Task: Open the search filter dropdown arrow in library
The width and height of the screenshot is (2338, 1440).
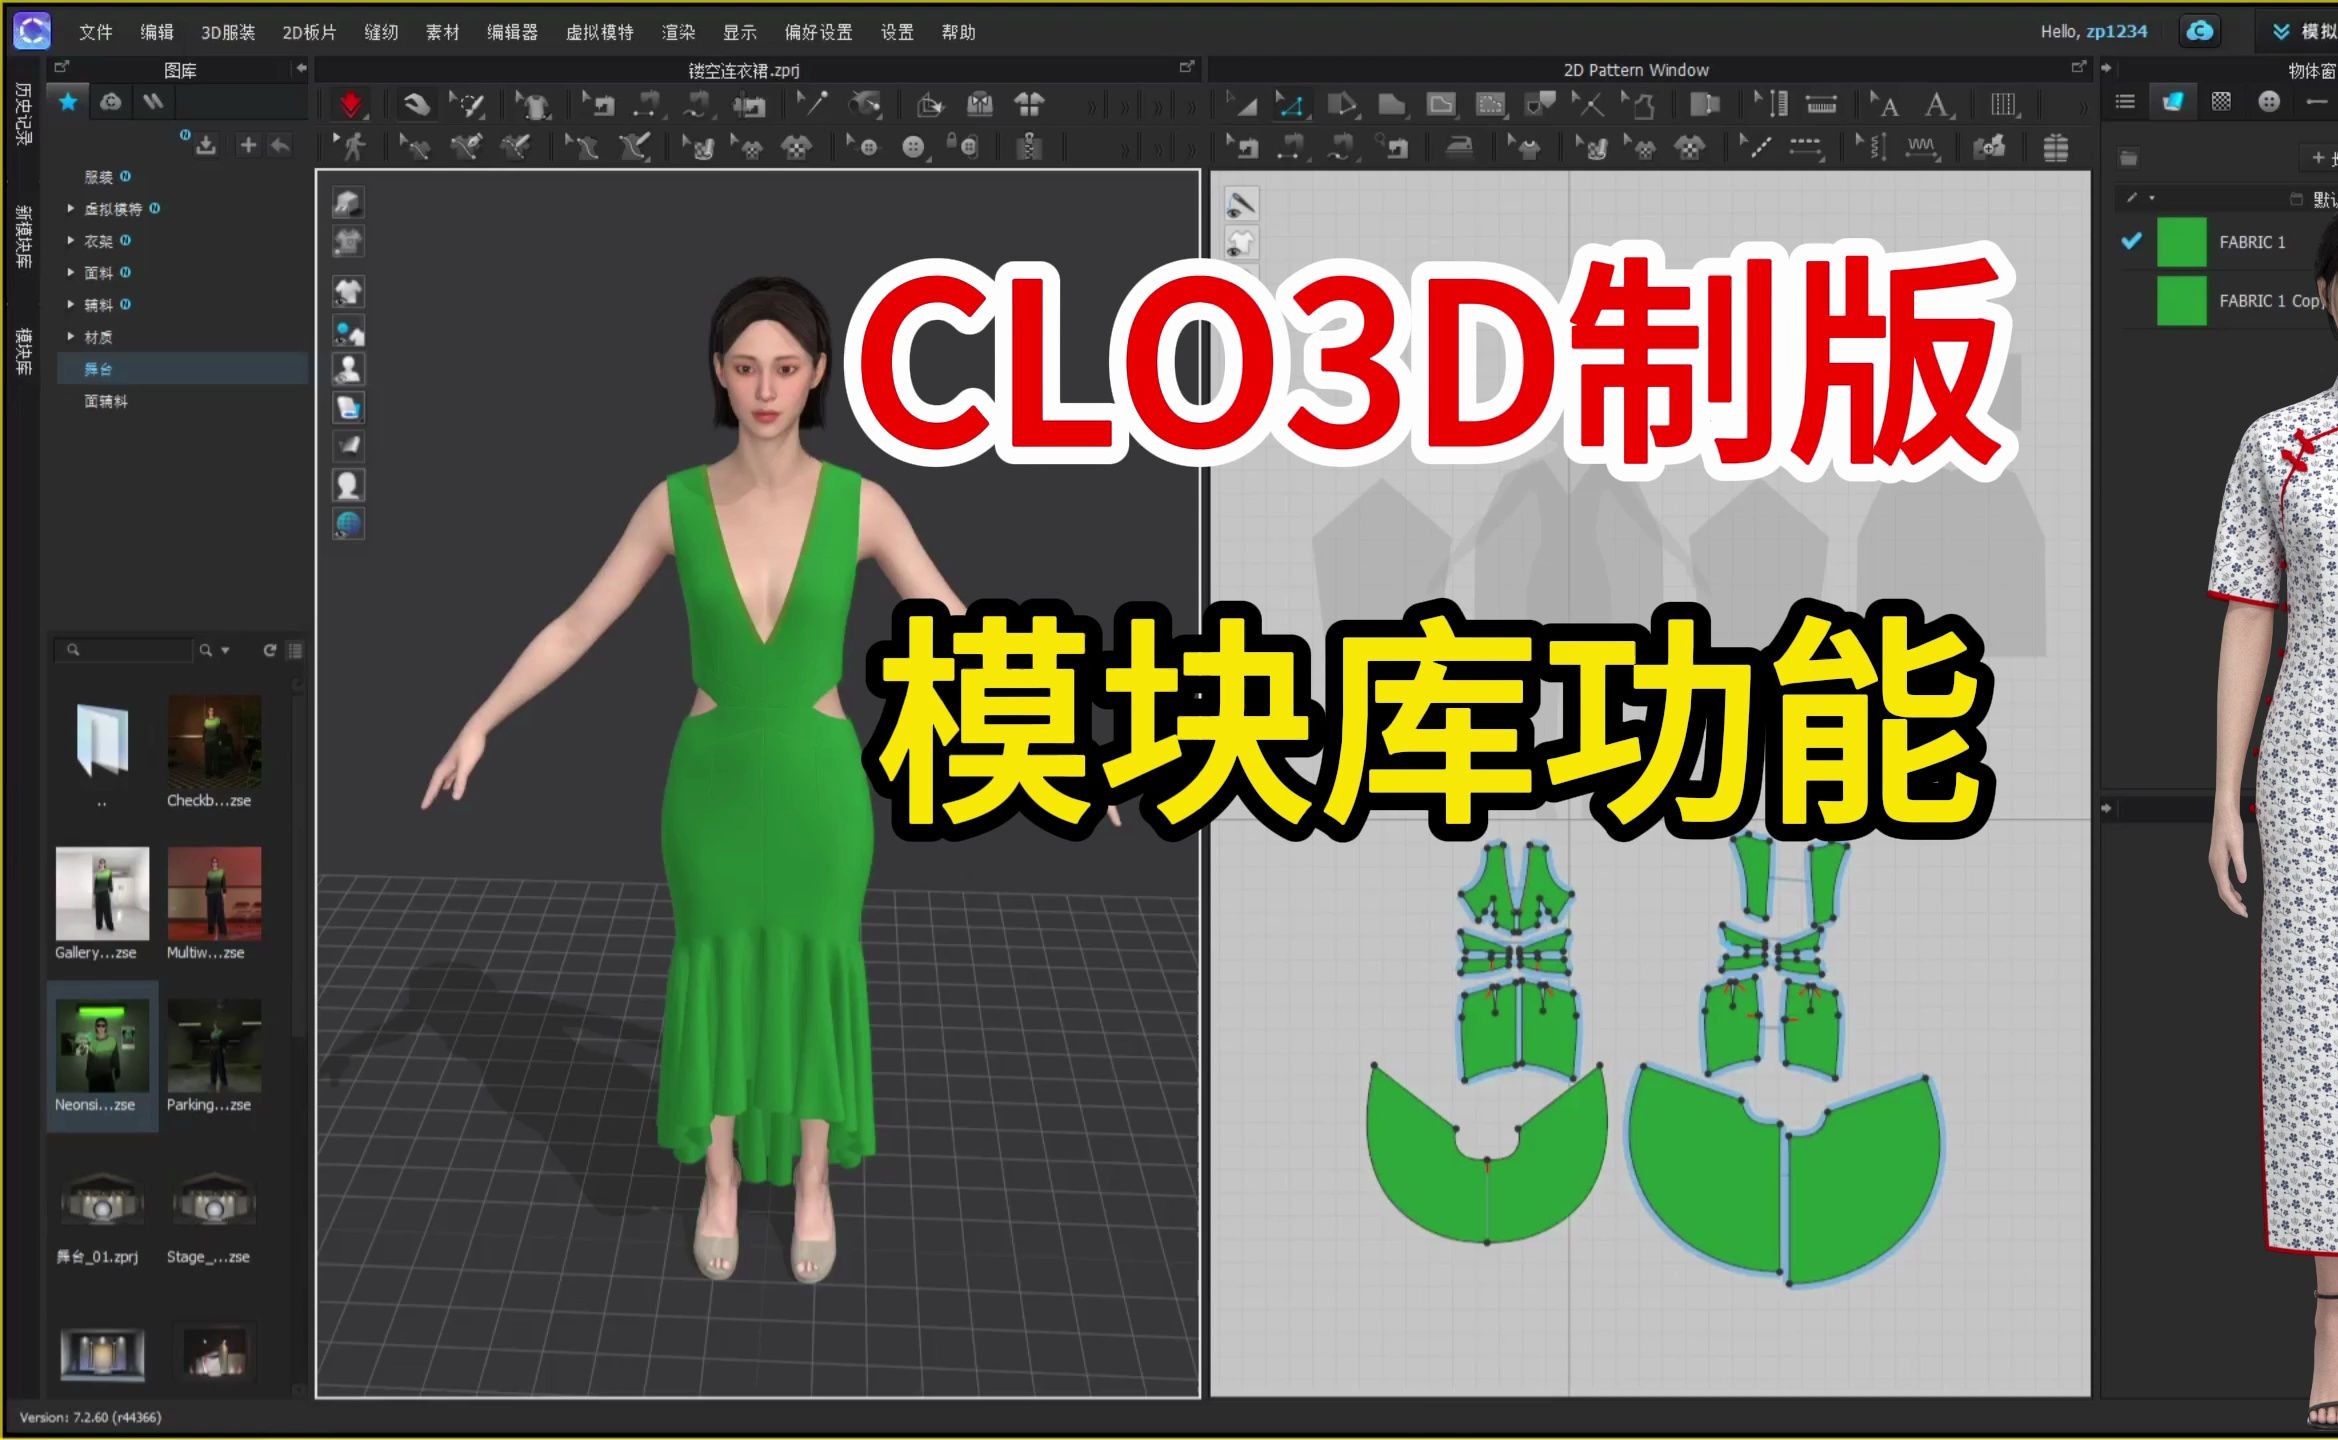Action: 225,650
